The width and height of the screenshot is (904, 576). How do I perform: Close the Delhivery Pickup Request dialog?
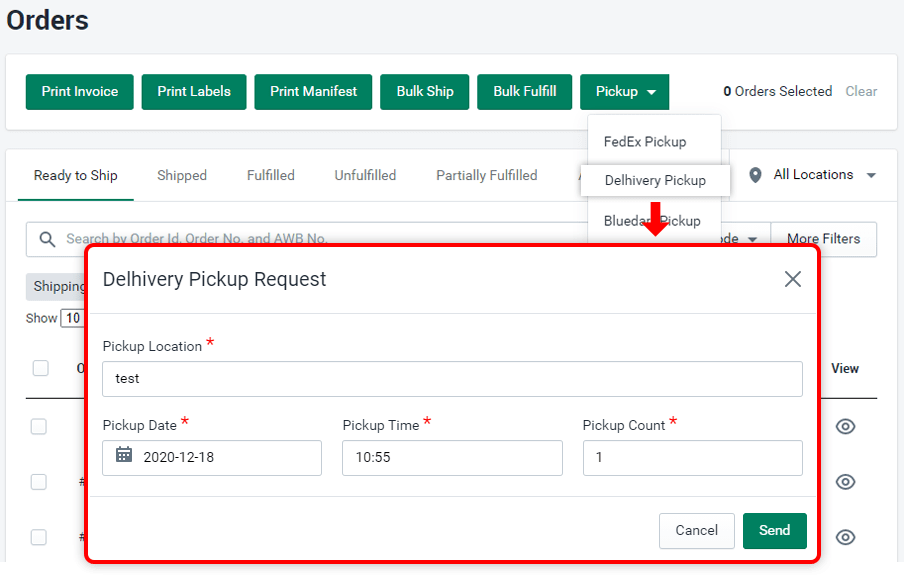(x=792, y=279)
